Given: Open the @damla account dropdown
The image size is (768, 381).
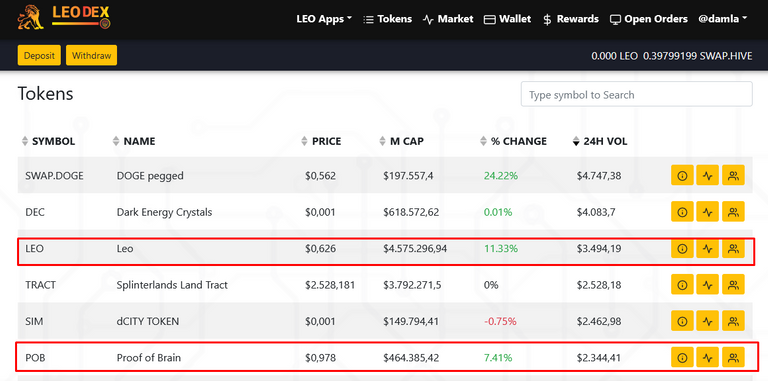Looking at the screenshot, I should (722, 19).
